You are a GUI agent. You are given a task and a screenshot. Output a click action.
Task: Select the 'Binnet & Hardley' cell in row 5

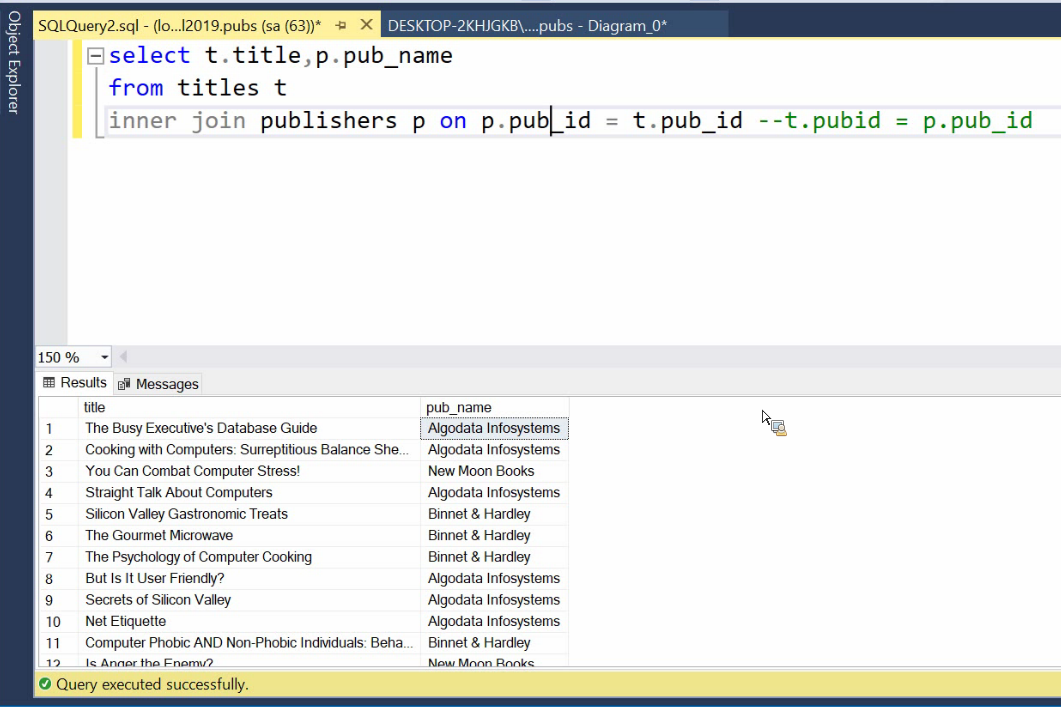494,514
